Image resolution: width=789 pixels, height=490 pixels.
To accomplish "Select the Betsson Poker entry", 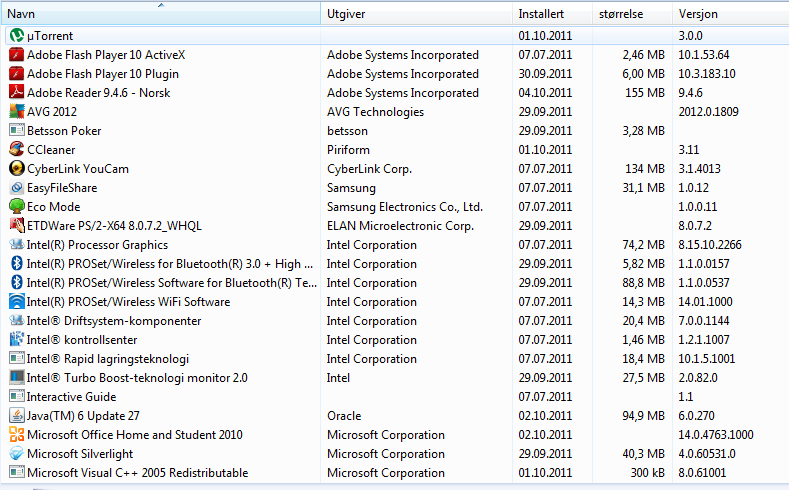I will pos(64,131).
